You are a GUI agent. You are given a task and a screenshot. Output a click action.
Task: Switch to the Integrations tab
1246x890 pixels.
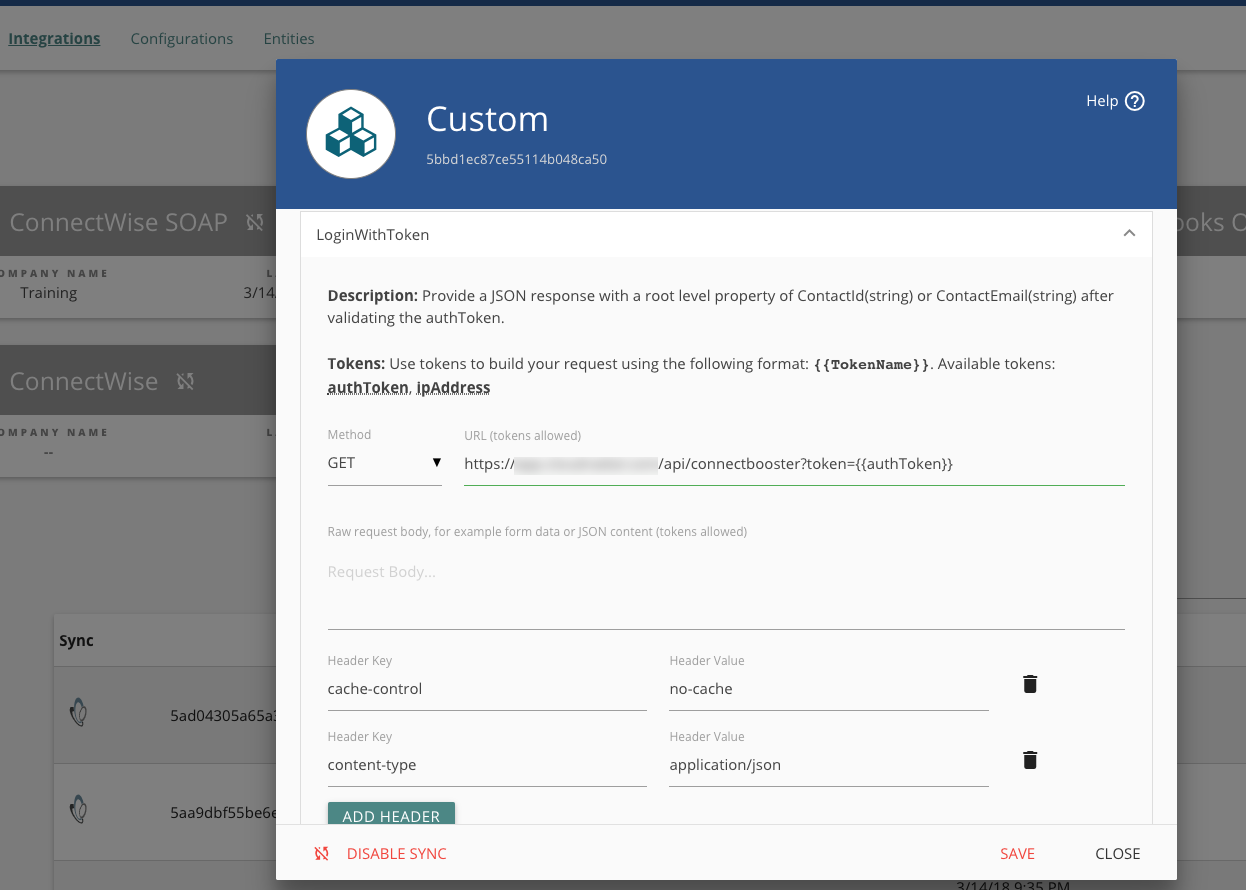click(54, 39)
